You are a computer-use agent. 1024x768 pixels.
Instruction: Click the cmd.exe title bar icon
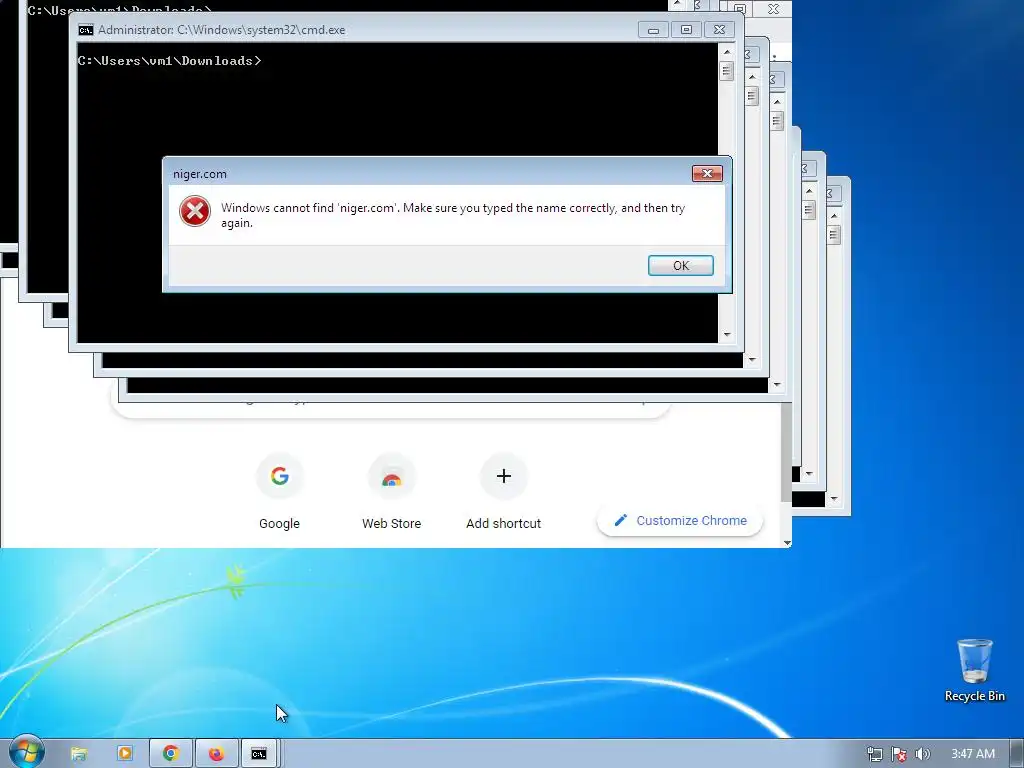pyautogui.click(x=86, y=30)
